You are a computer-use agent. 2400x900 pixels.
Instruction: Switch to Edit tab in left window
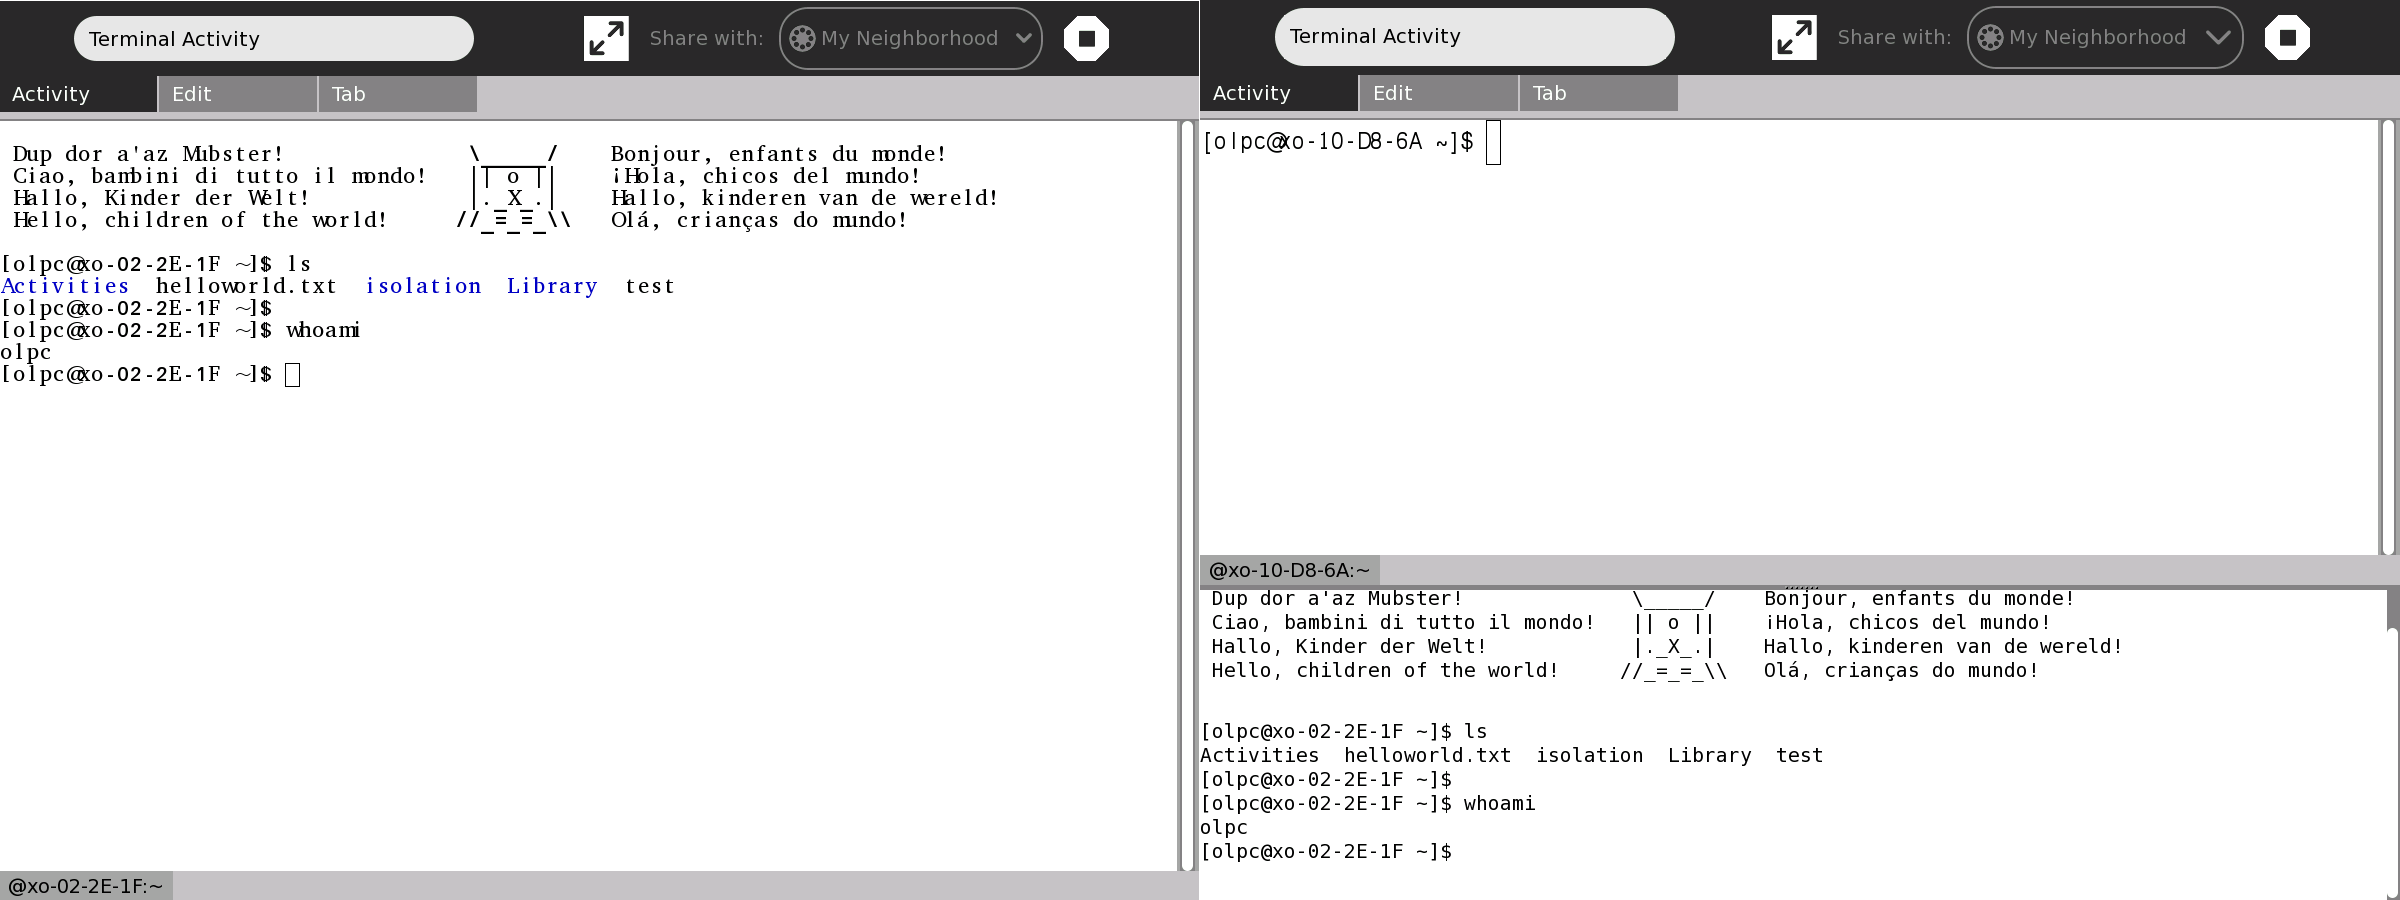(x=237, y=94)
